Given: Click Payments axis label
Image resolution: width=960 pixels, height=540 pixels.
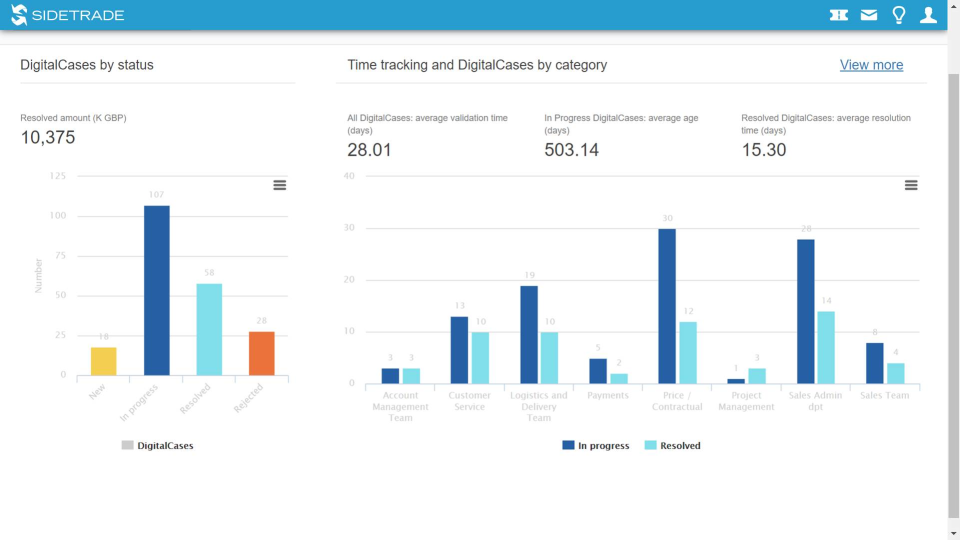Looking at the screenshot, I should point(607,396).
